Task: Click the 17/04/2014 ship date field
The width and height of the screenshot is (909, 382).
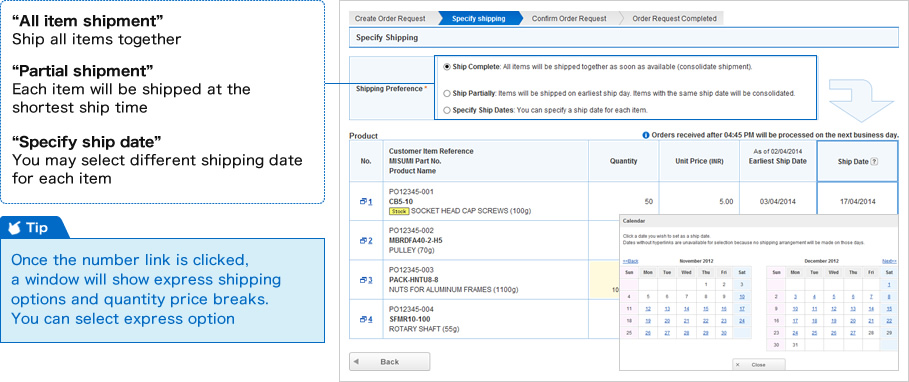Action: (857, 201)
